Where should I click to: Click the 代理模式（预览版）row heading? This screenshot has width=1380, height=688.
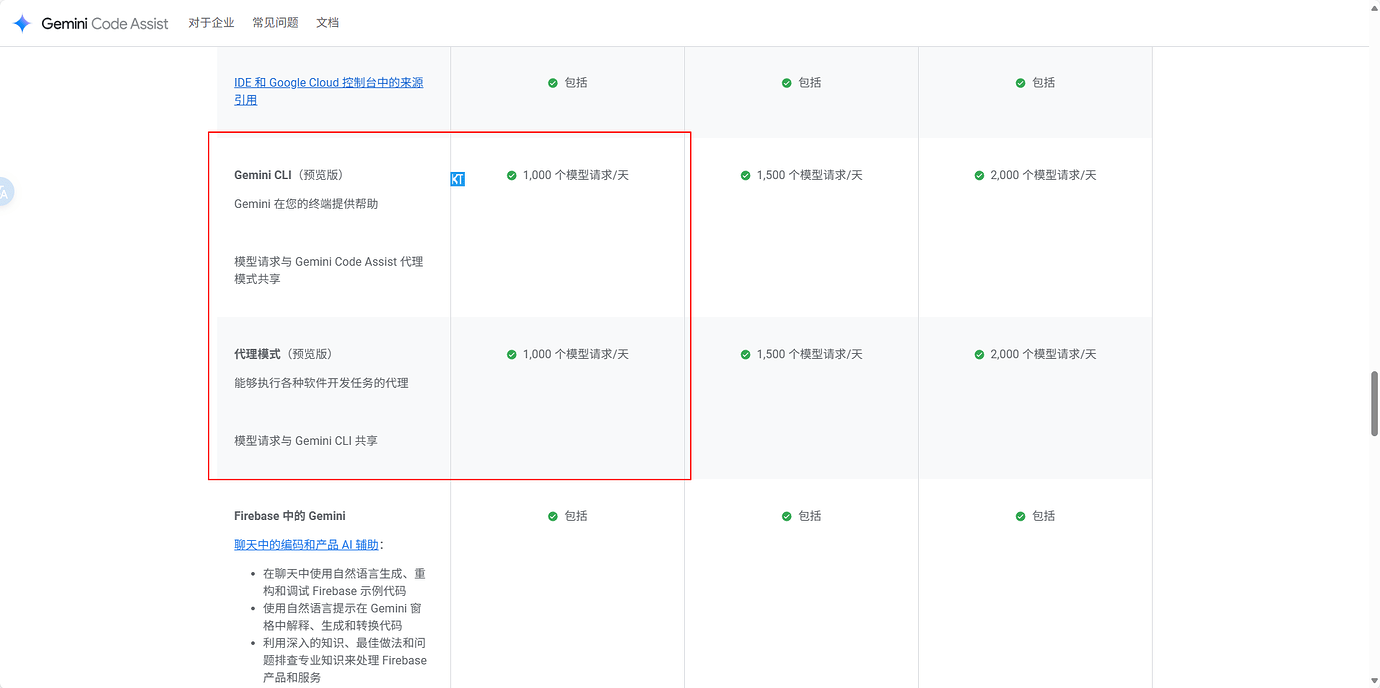click(x=283, y=354)
